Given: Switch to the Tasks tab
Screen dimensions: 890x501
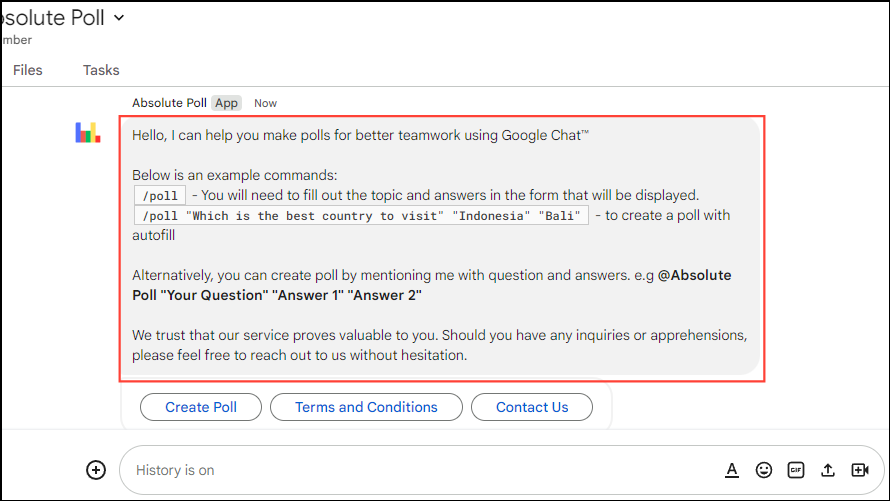Looking at the screenshot, I should pos(101,70).
